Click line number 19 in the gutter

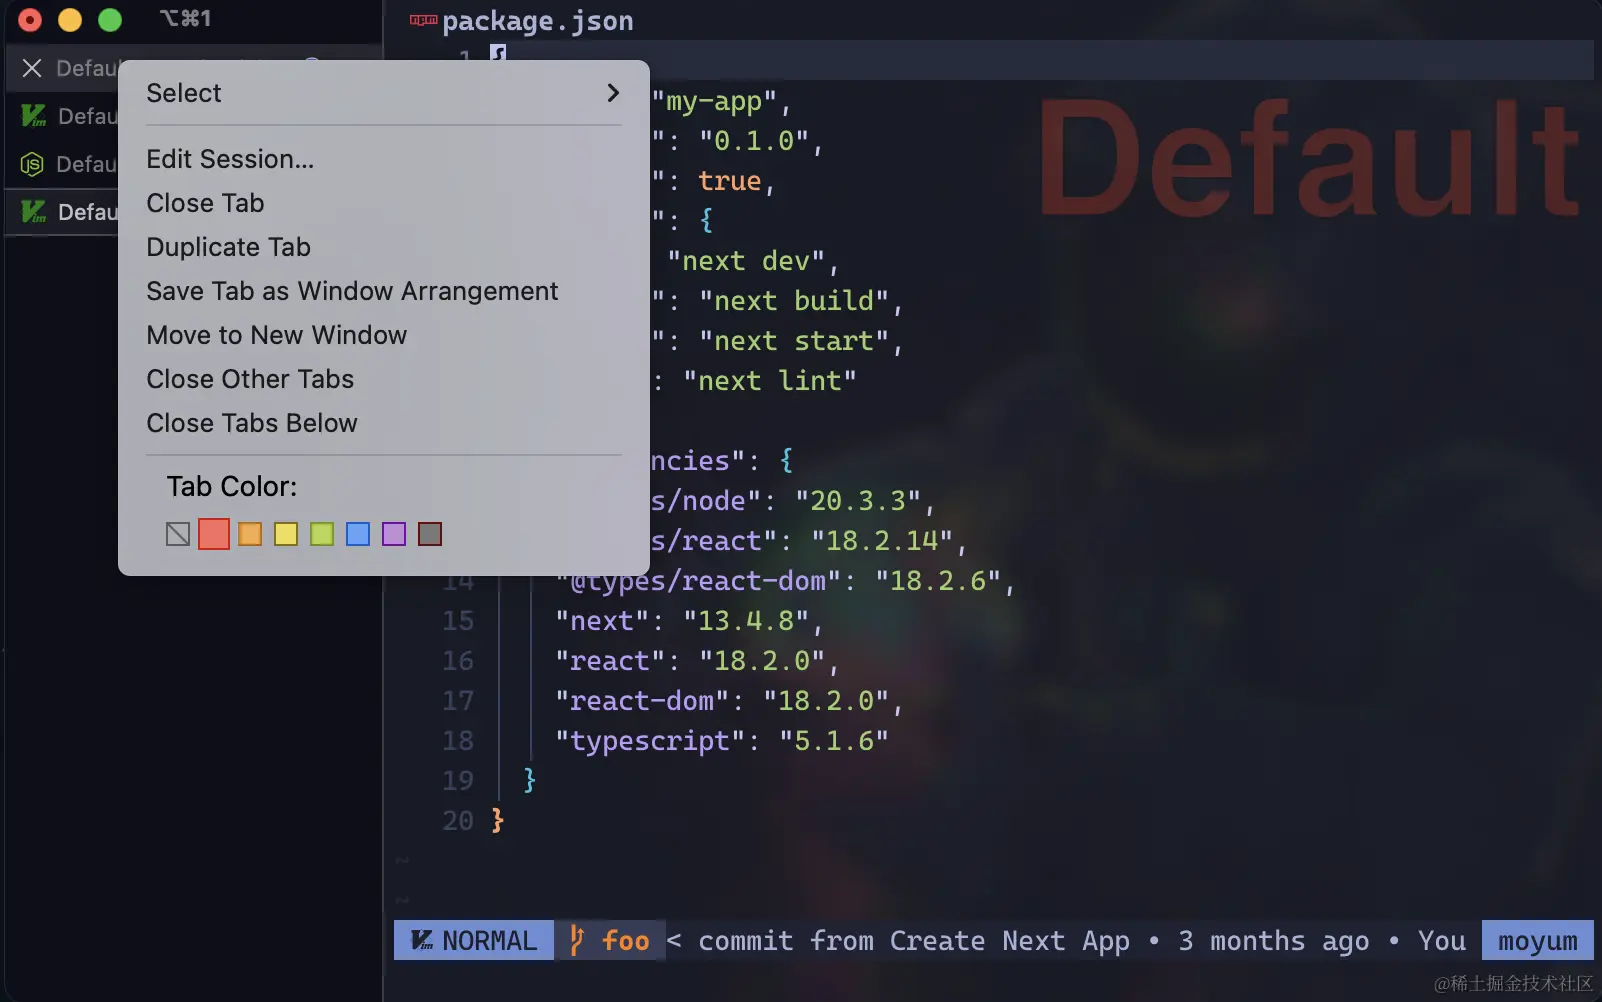click(458, 781)
